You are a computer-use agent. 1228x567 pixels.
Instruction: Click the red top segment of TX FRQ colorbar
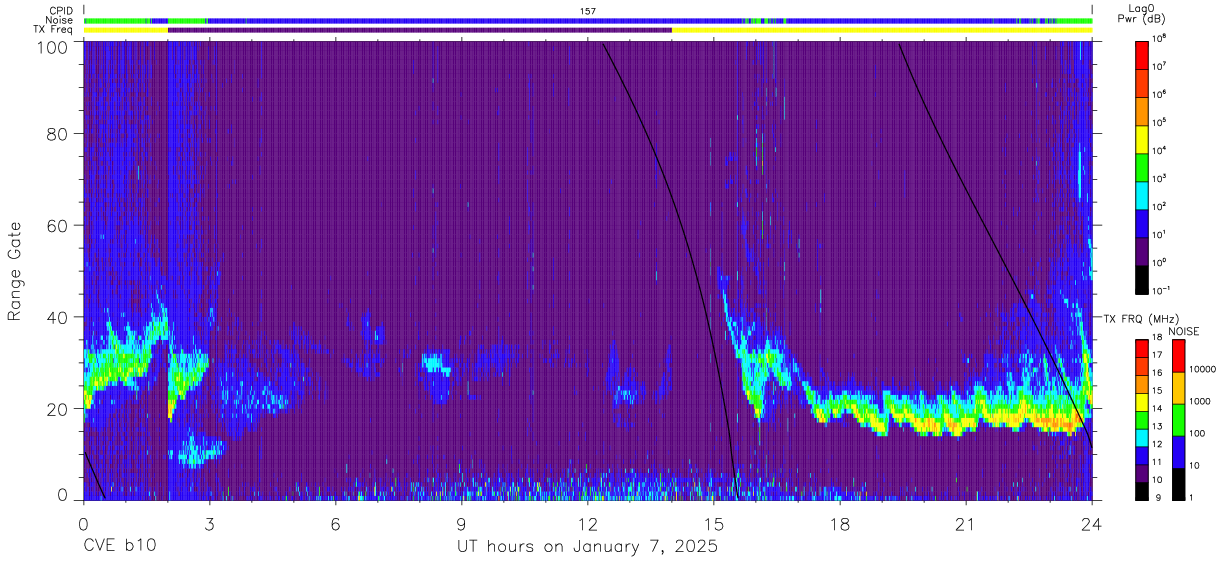pos(1143,349)
